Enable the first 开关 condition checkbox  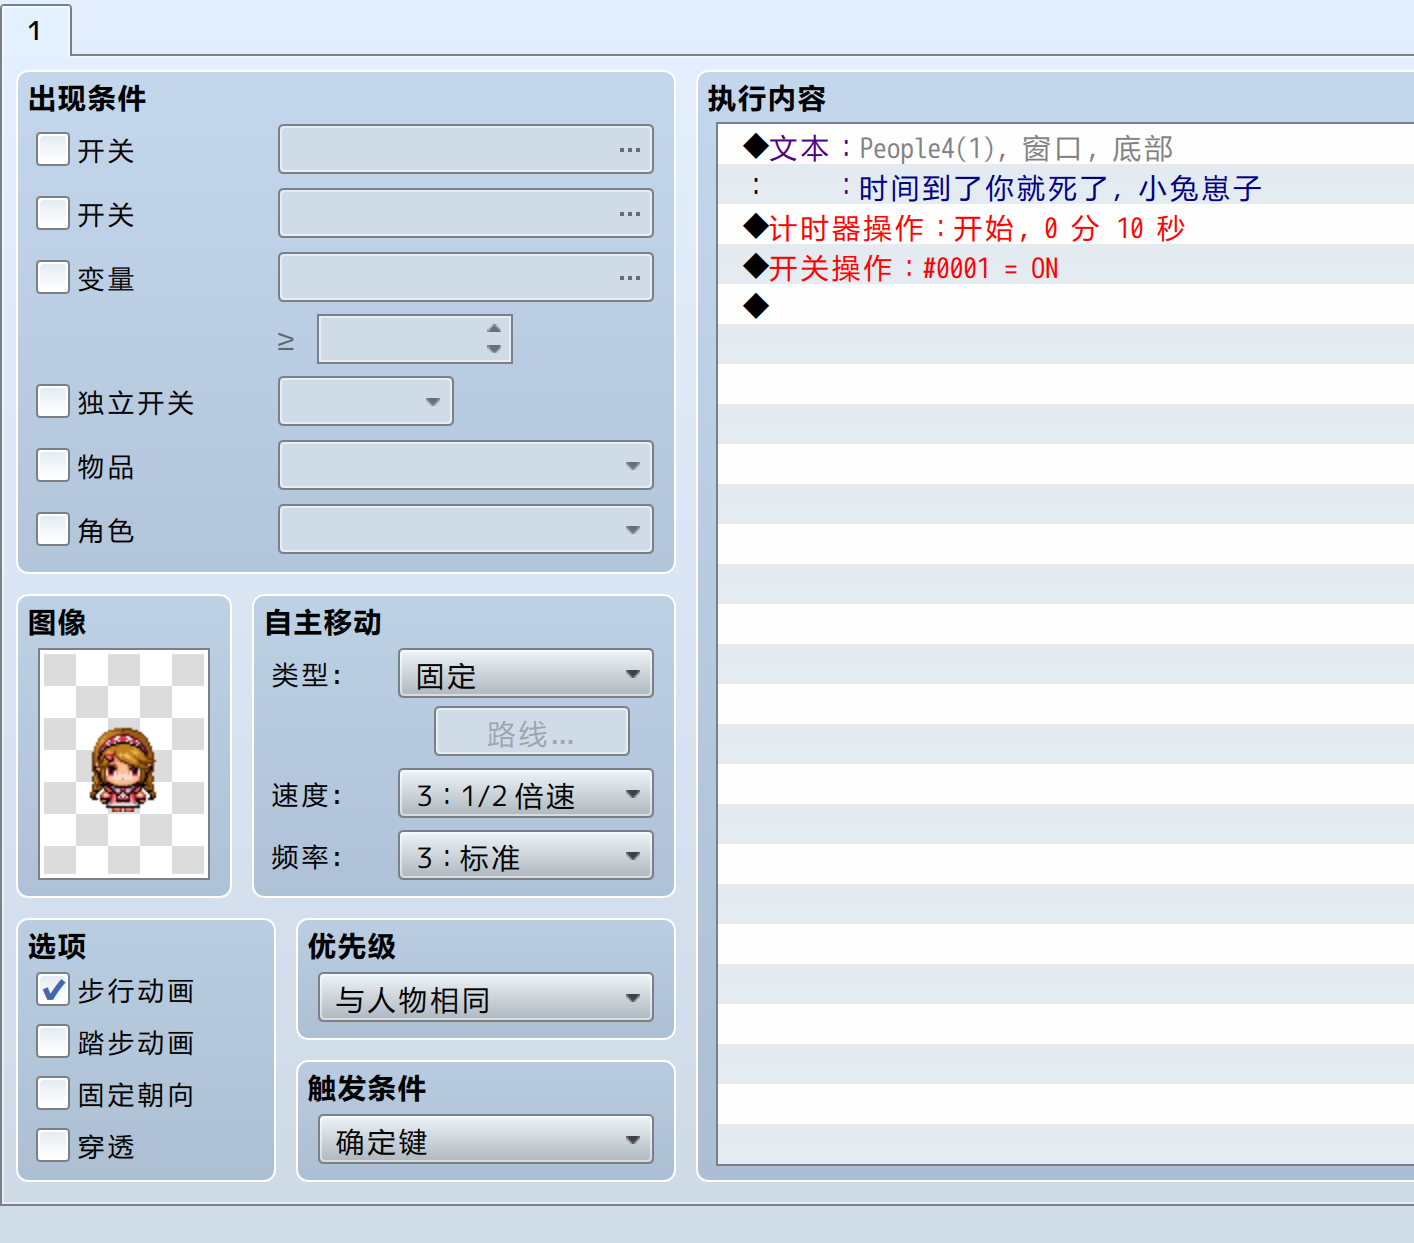coord(53,150)
